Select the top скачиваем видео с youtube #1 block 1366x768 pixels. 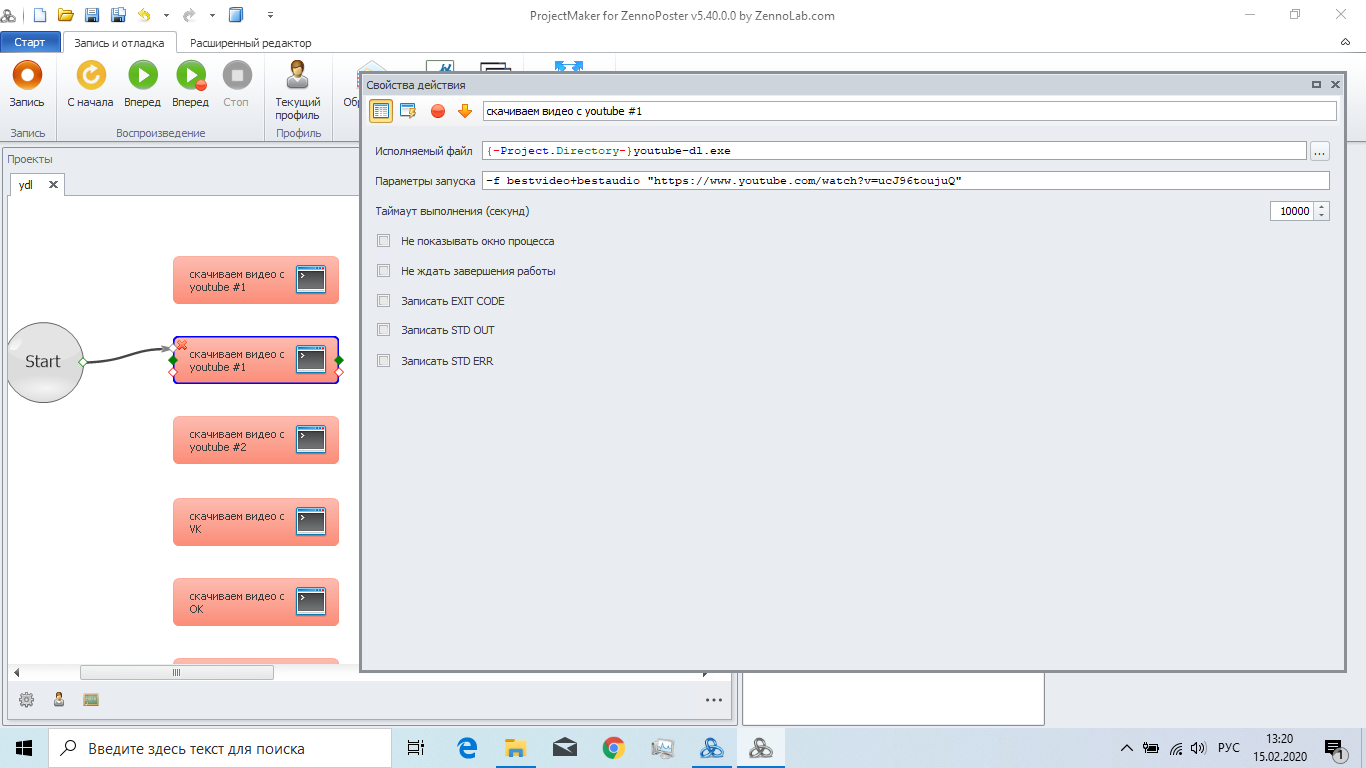coord(256,280)
